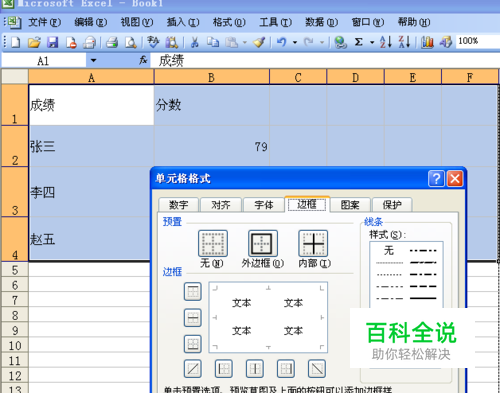Select the 无 line style option
500x393 pixels.
pos(389,250)
